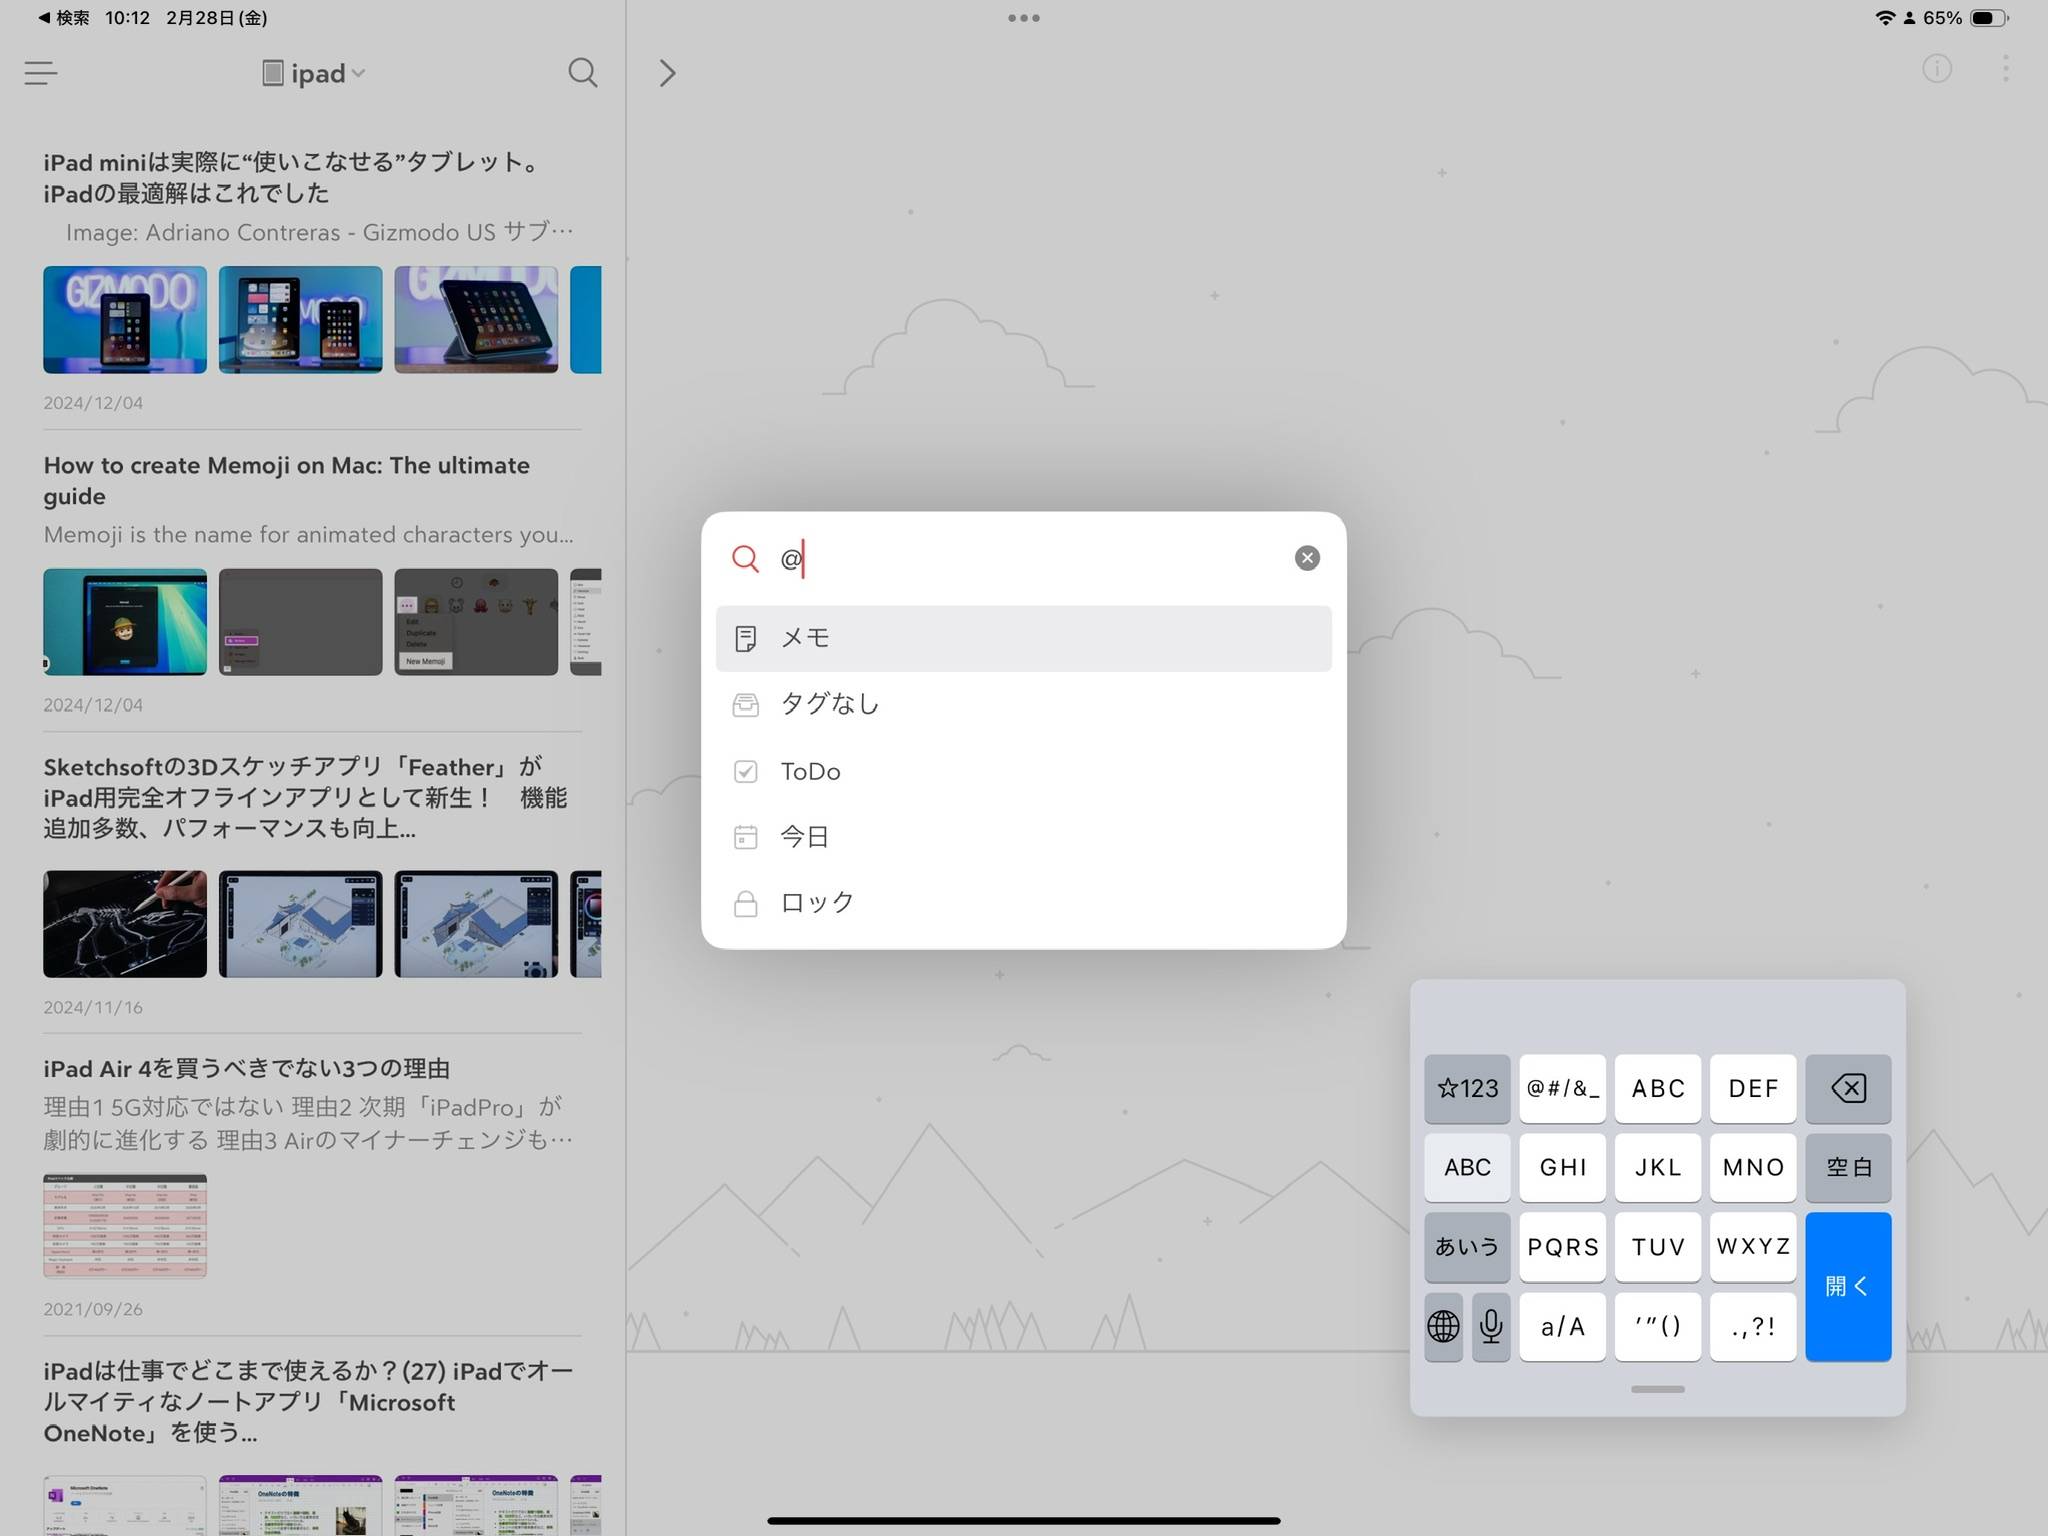Tap the backspace delete key
Screen dimensions: 2048x1536
1848,1088
